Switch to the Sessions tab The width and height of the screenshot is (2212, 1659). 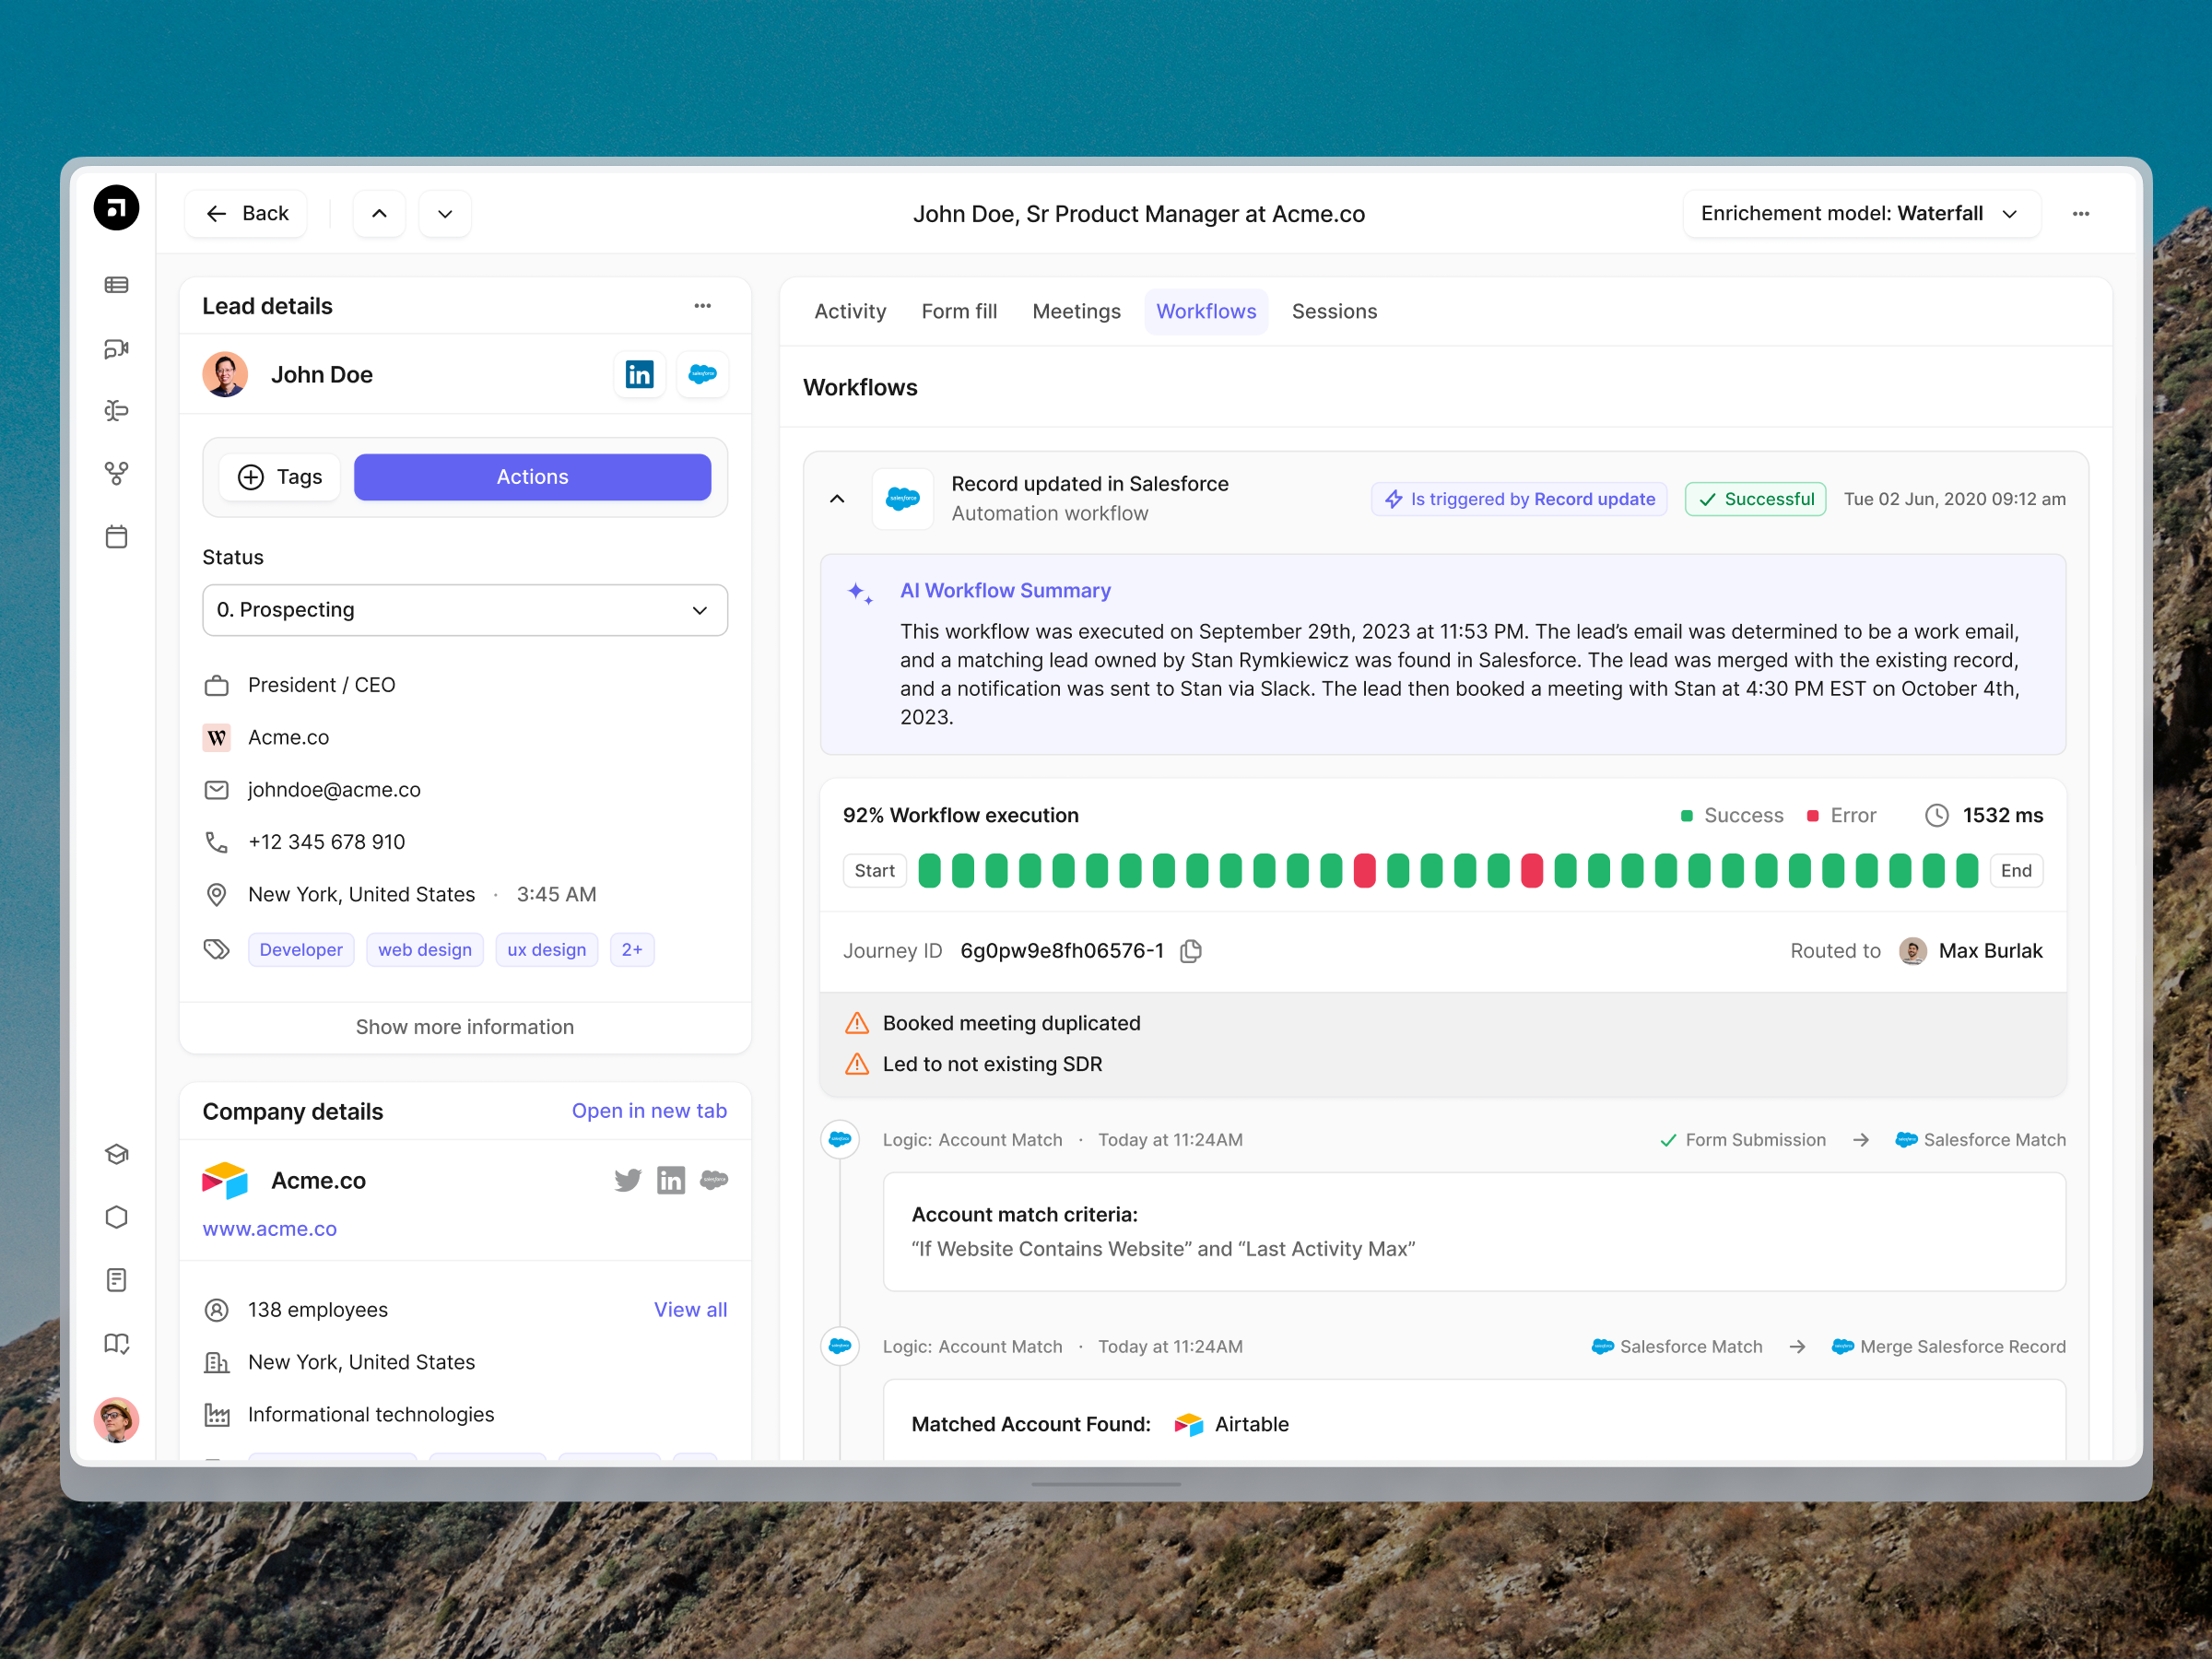click(x=1334, y=311)
